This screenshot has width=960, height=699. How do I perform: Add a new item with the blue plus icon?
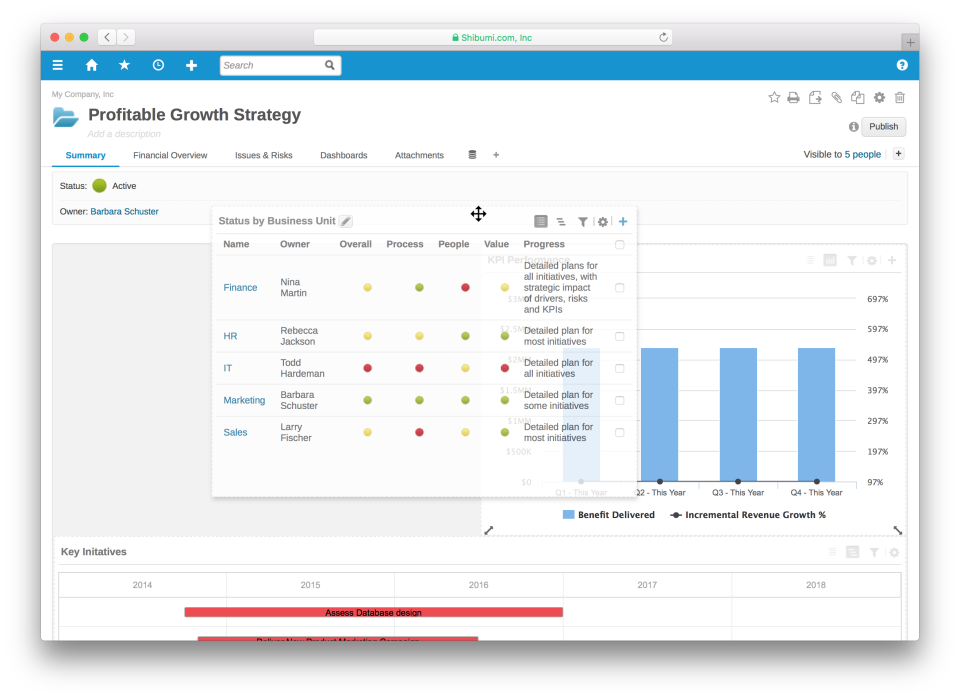(x=623, y=221)
